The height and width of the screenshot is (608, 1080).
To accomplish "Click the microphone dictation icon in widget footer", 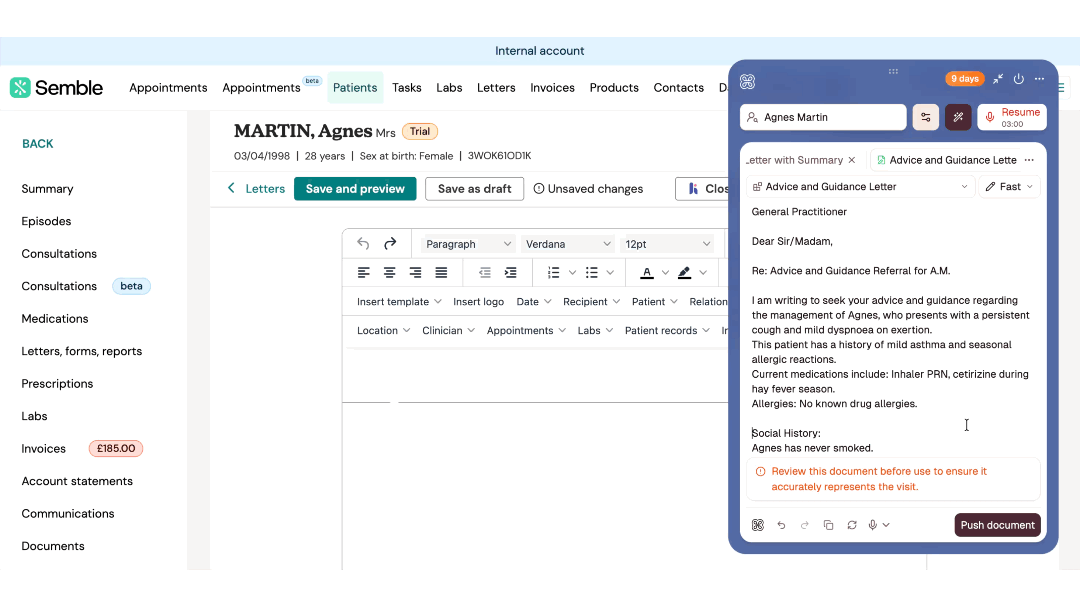I will [873, 525].
